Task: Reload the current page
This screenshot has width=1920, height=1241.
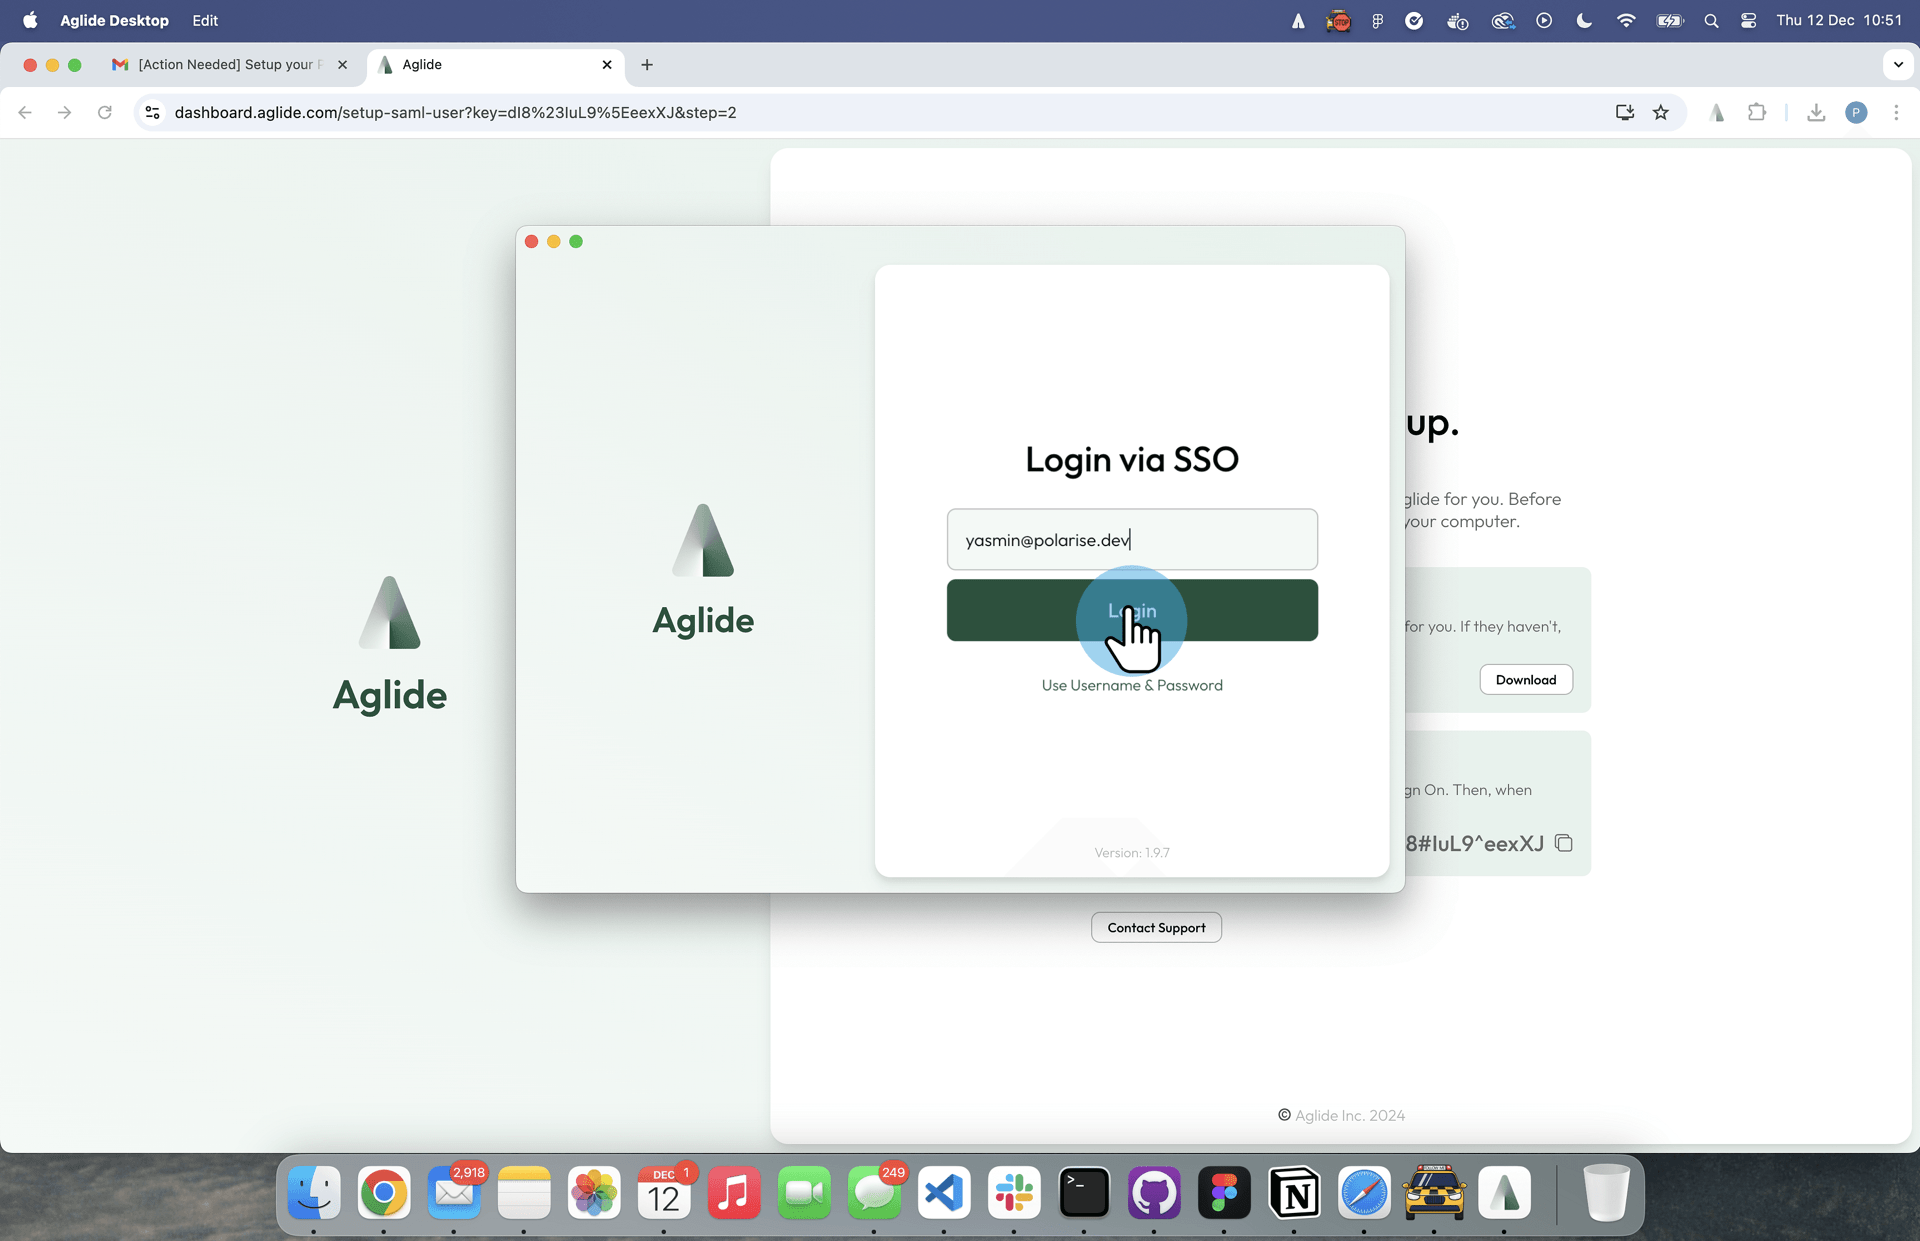Action: [x=104, y=112]
